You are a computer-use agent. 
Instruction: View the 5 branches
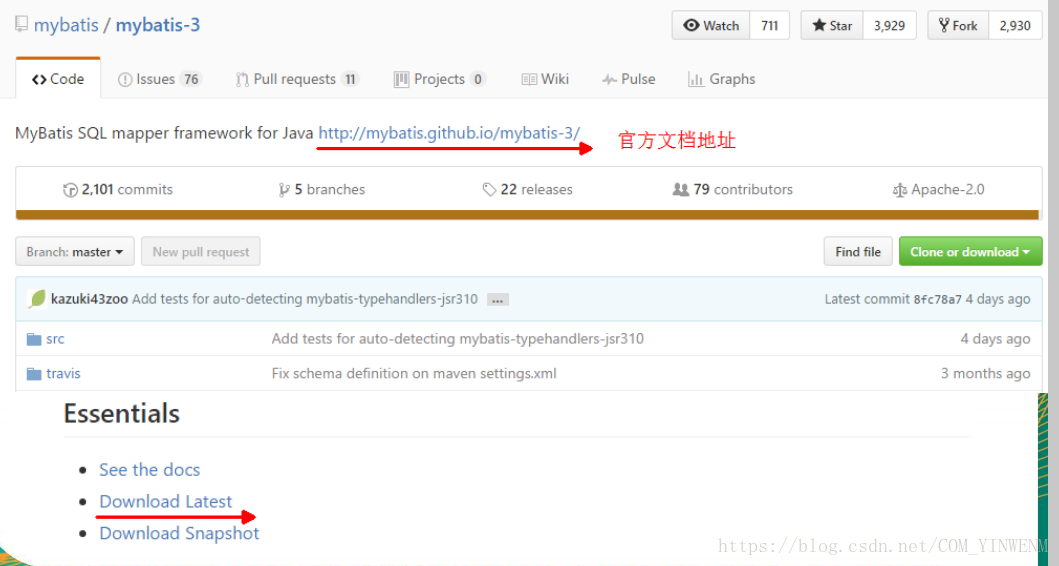[x=322, y=190]
